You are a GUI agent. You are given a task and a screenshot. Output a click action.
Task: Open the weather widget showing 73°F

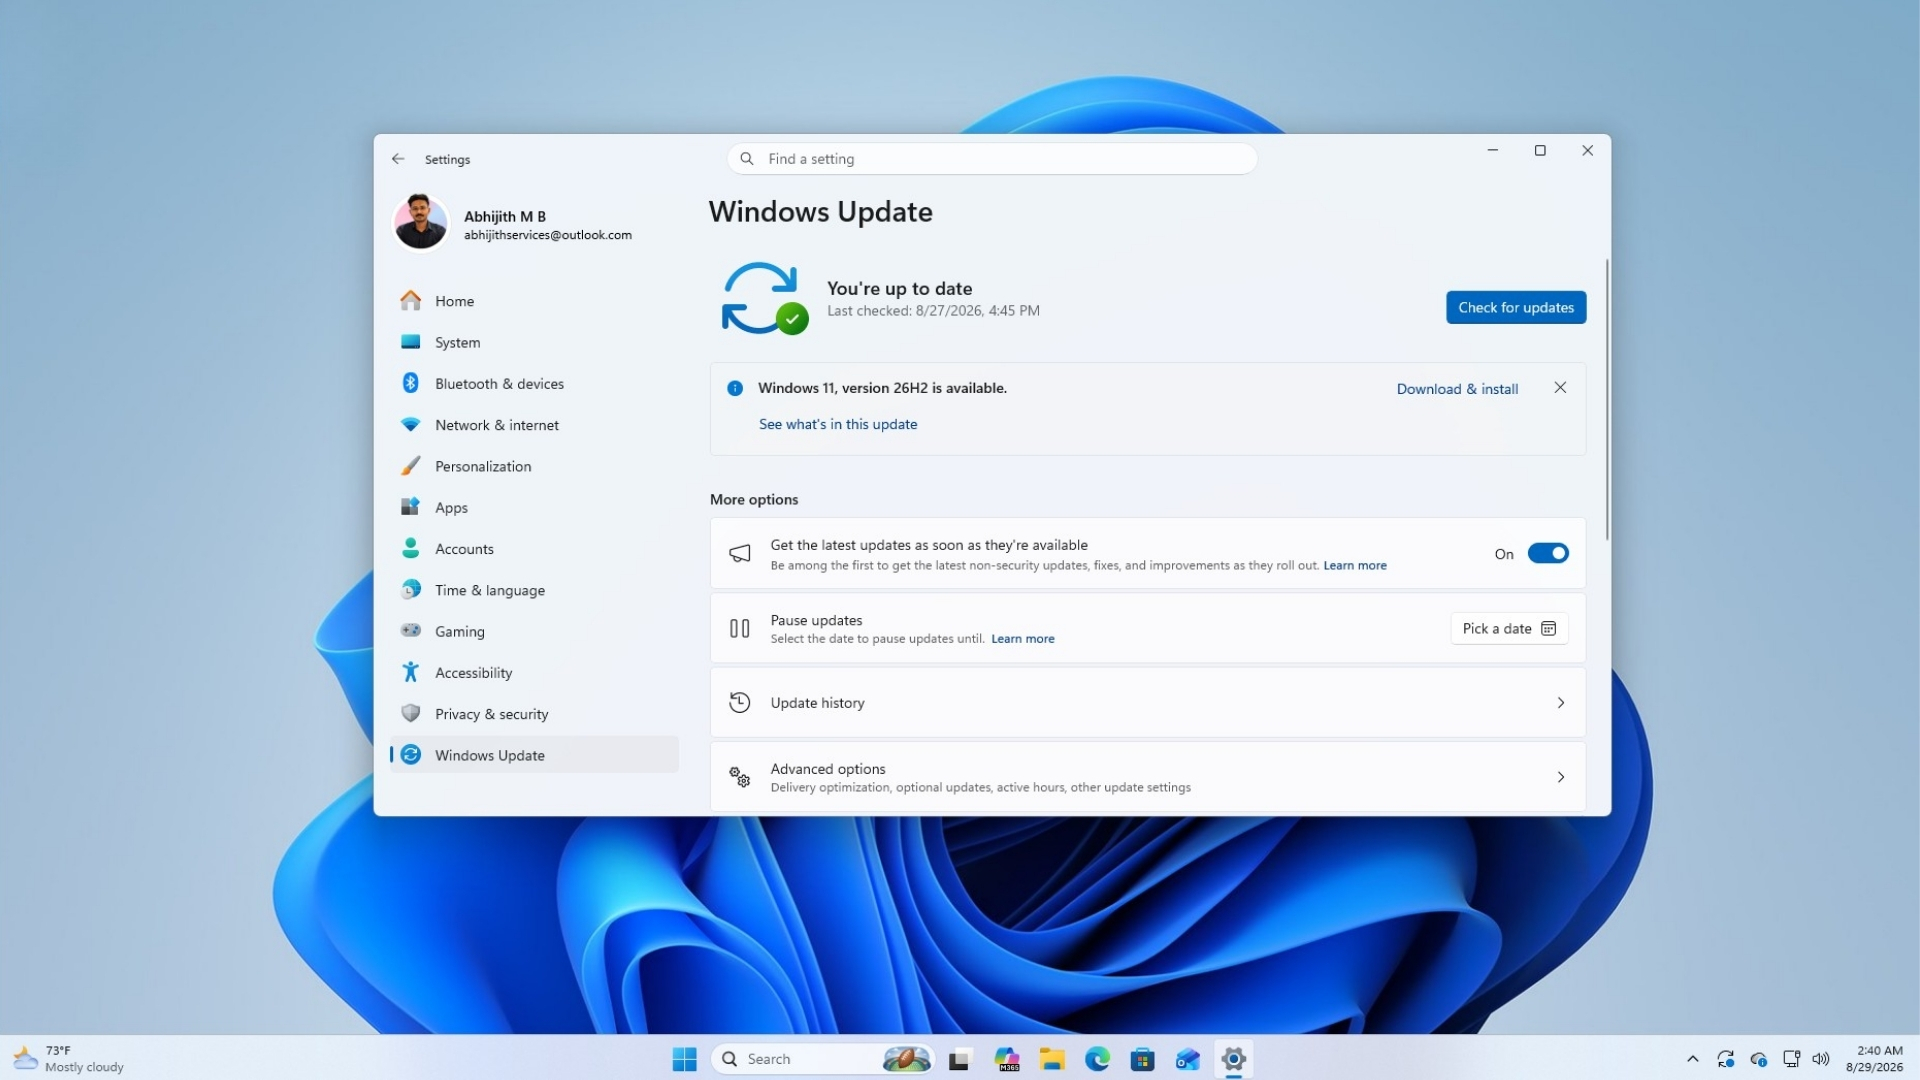pos(70,1059)
